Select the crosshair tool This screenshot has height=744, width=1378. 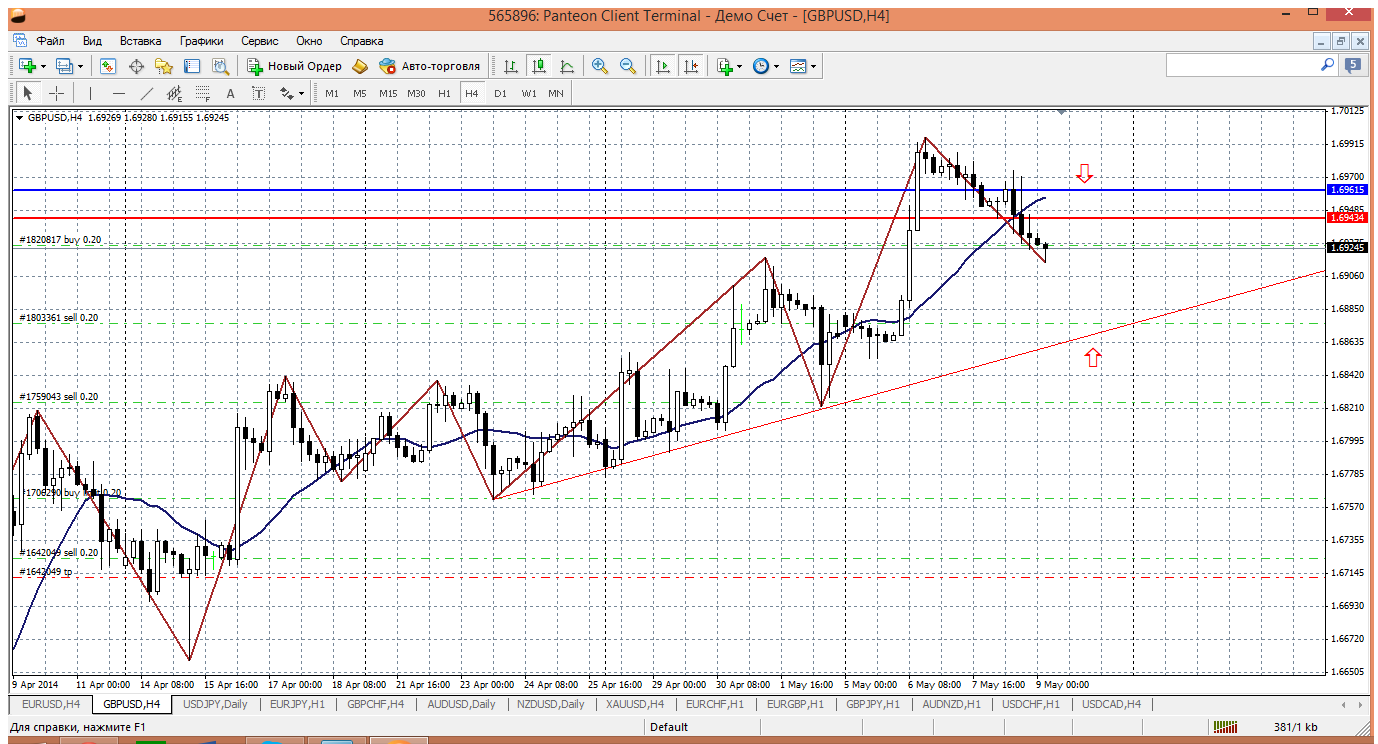click(x=57, y=93)
